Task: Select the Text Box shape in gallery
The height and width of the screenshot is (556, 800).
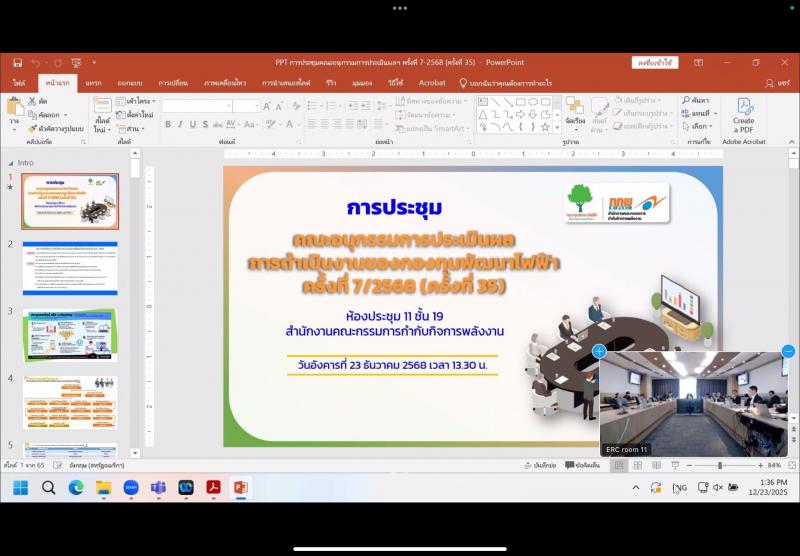Action: pyautogui.click(x=483, y=102)
